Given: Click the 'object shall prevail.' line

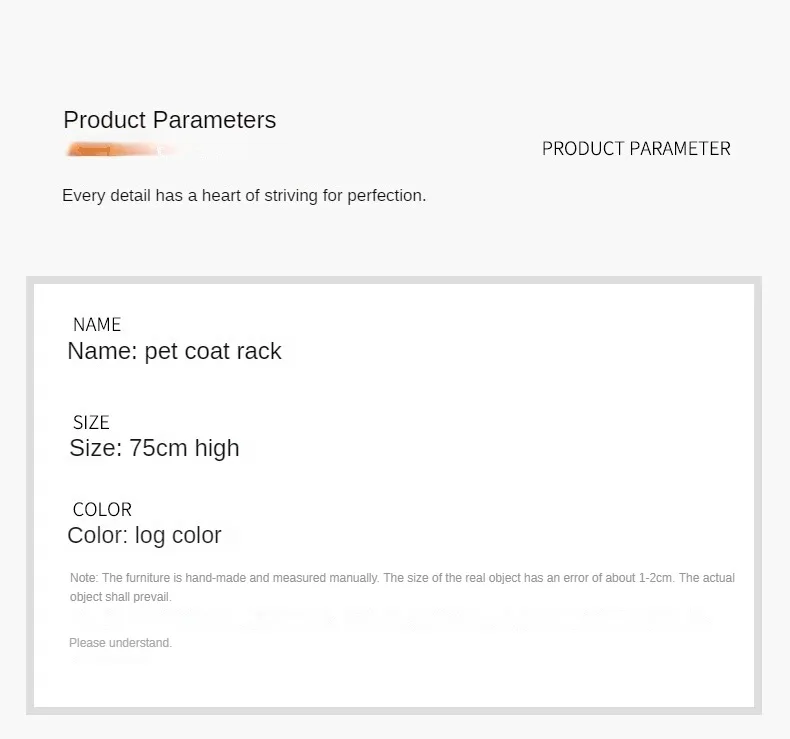Looking at the screenshot, I should click(x=121, y=597).
